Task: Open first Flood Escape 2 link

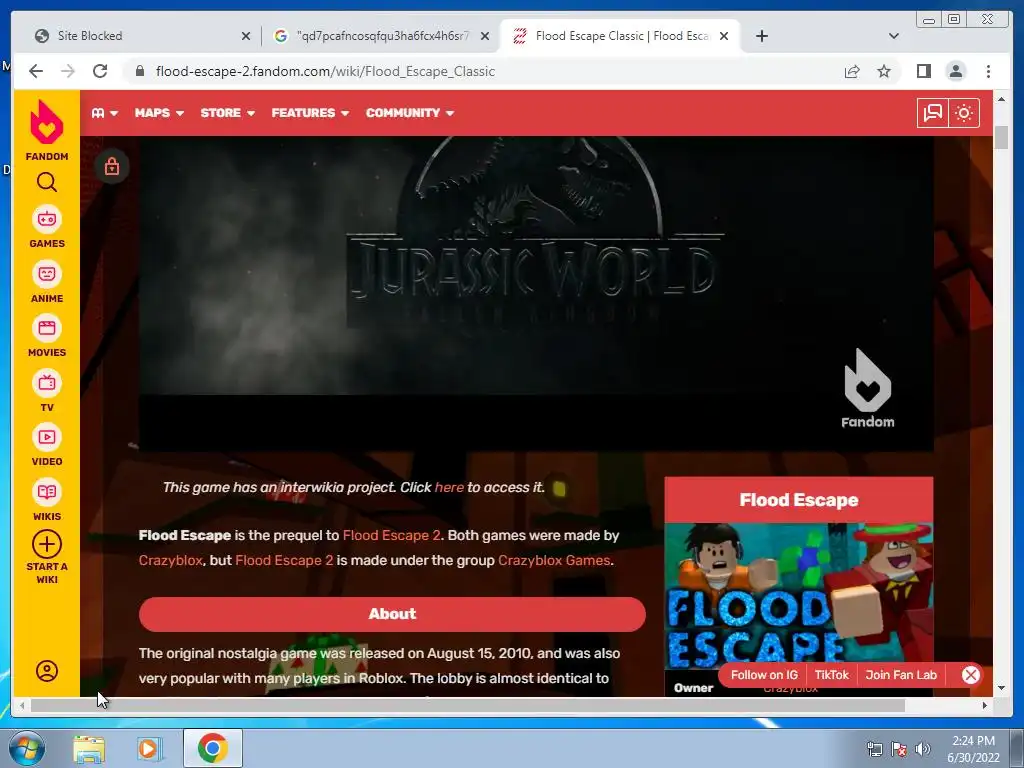Action: click(x=391, y=535)
